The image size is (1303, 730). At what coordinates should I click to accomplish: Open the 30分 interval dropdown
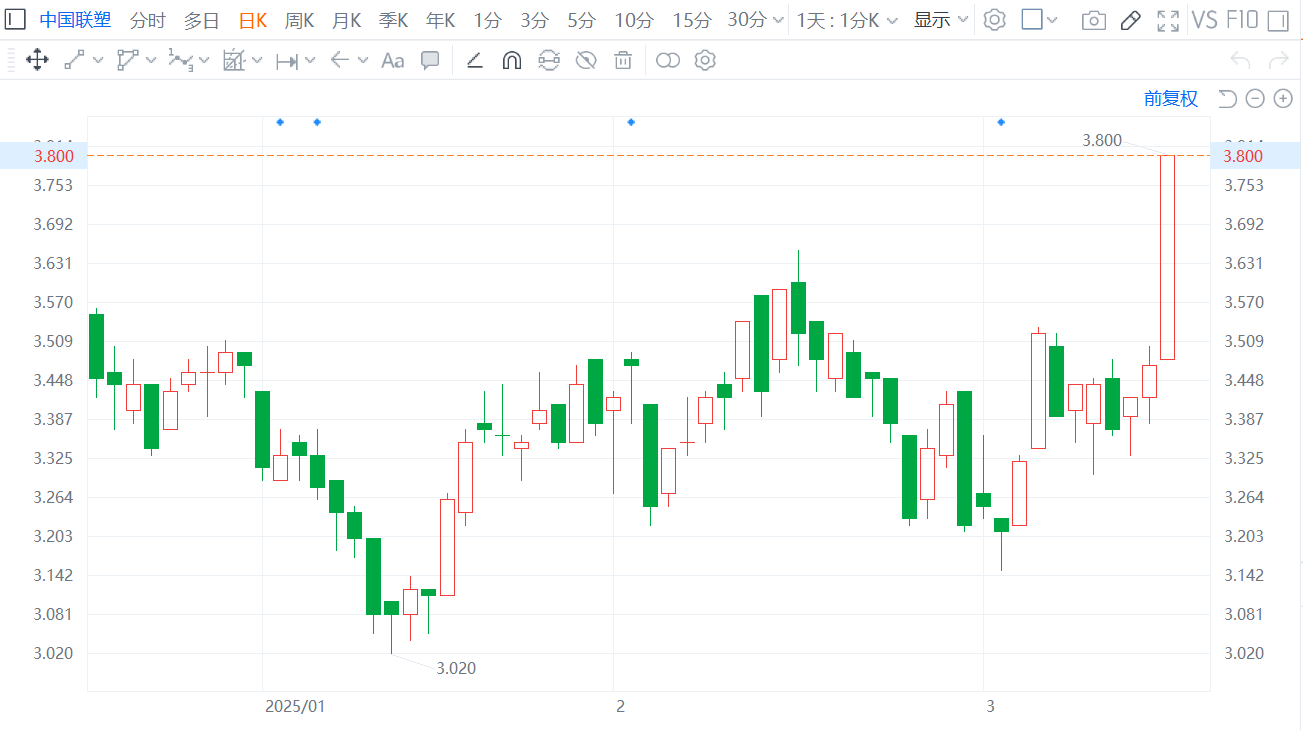coord(756,20)
